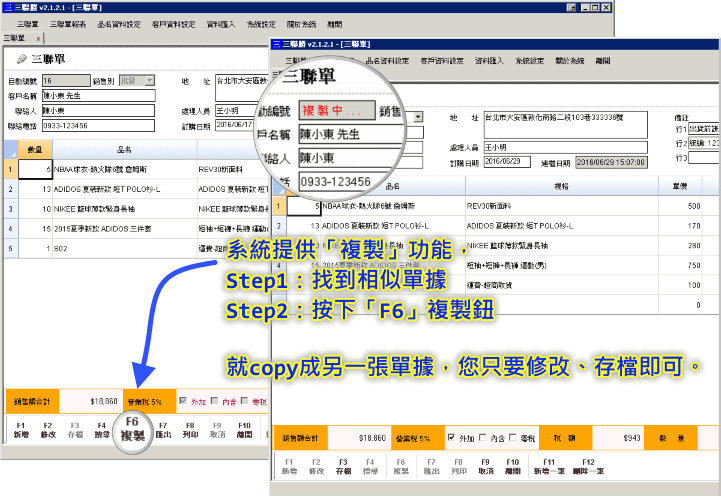Click the app icon in front window title bar

point(276,44)
